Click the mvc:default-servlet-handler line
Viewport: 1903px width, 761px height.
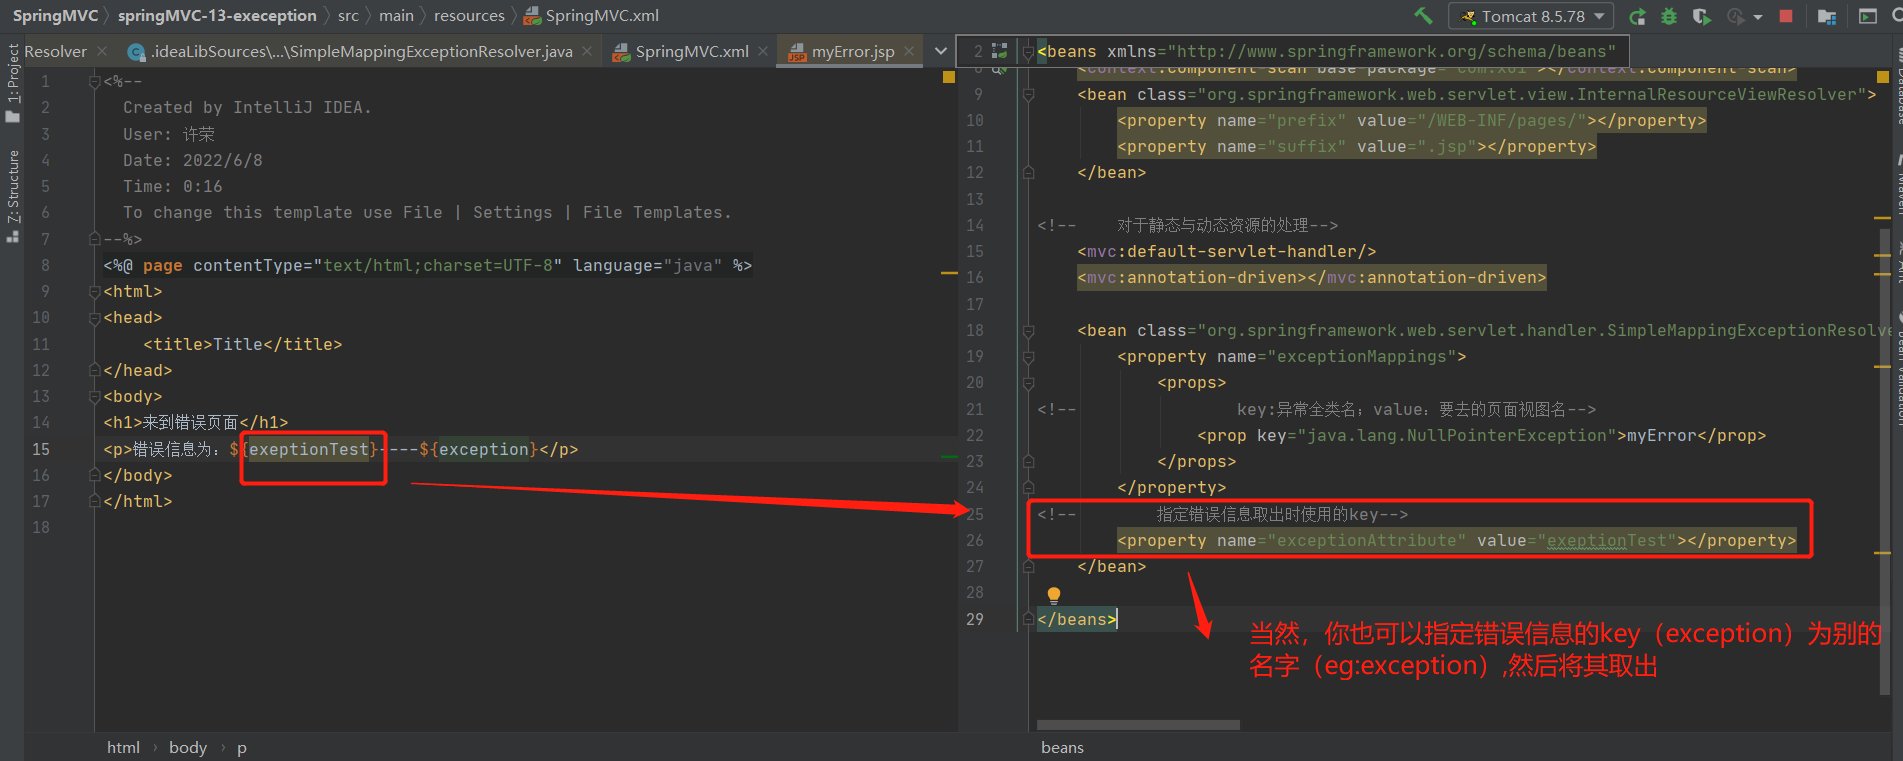[1226, 251]
